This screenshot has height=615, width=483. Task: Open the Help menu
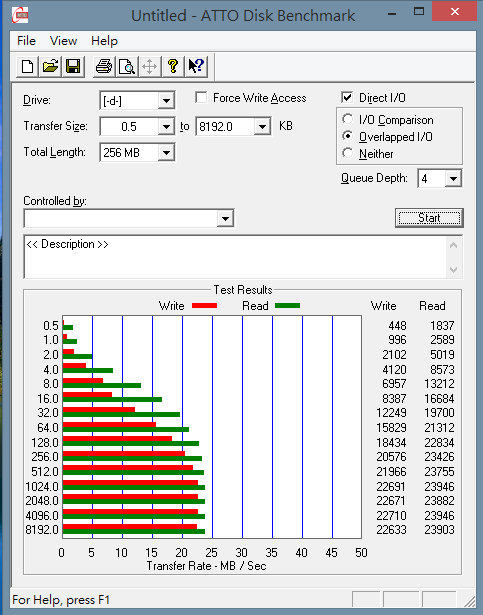pos(104,41)
